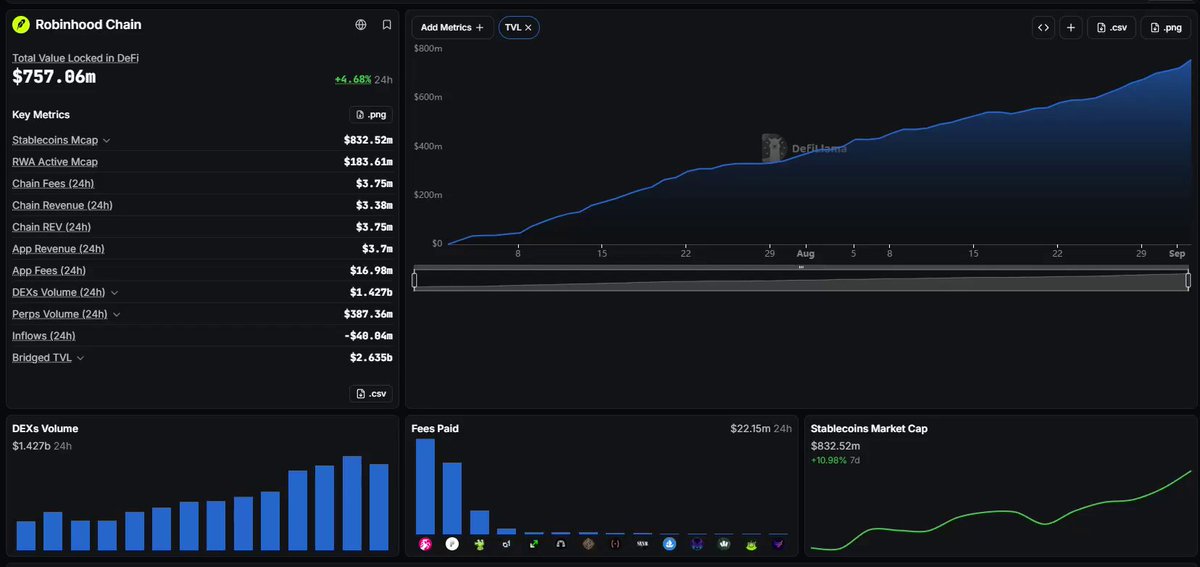Click the Stablecoins Market Cap card title
This screenshot has height=567, width=1200.
click(x=869, y=429)
